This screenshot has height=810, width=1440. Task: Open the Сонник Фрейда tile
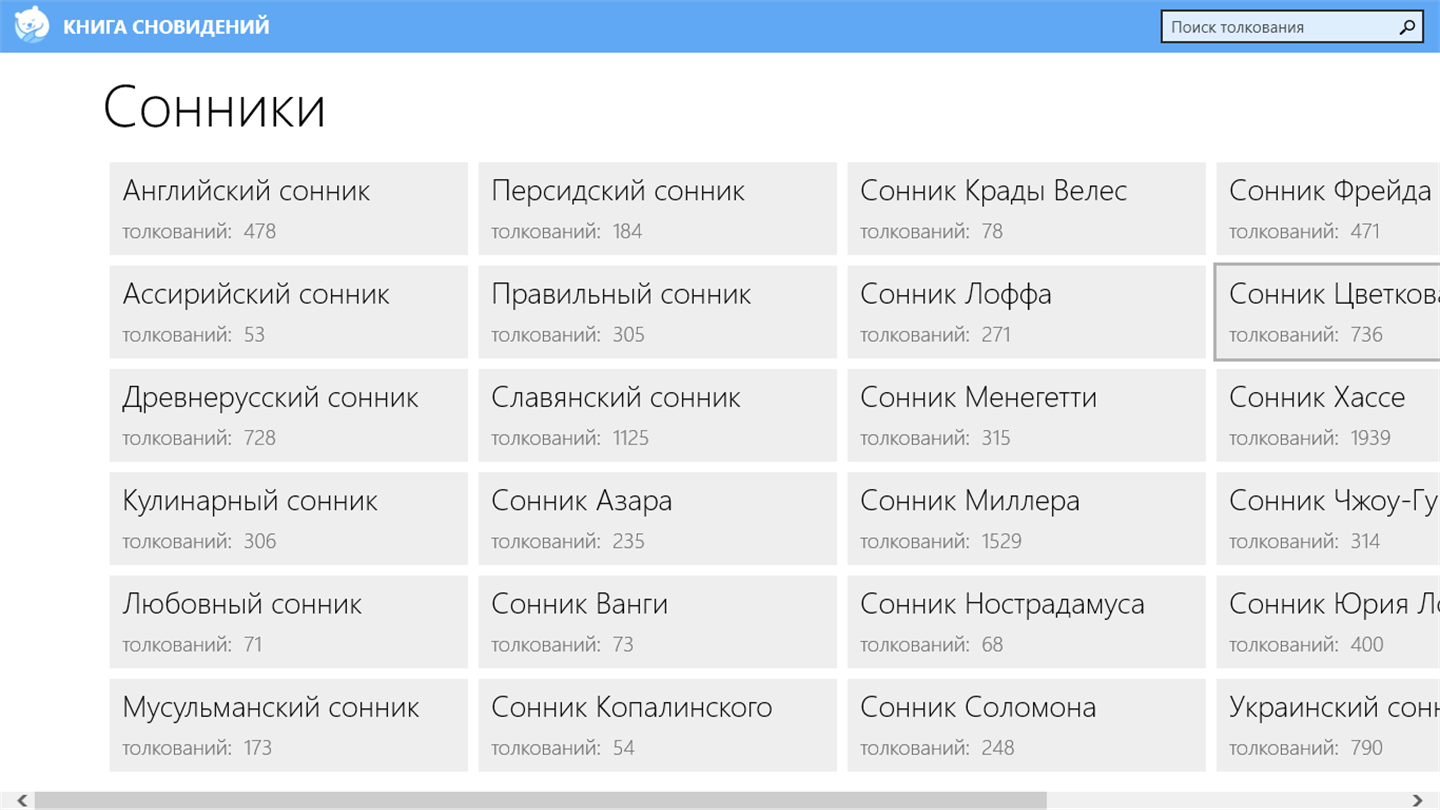coord(1328,209)
